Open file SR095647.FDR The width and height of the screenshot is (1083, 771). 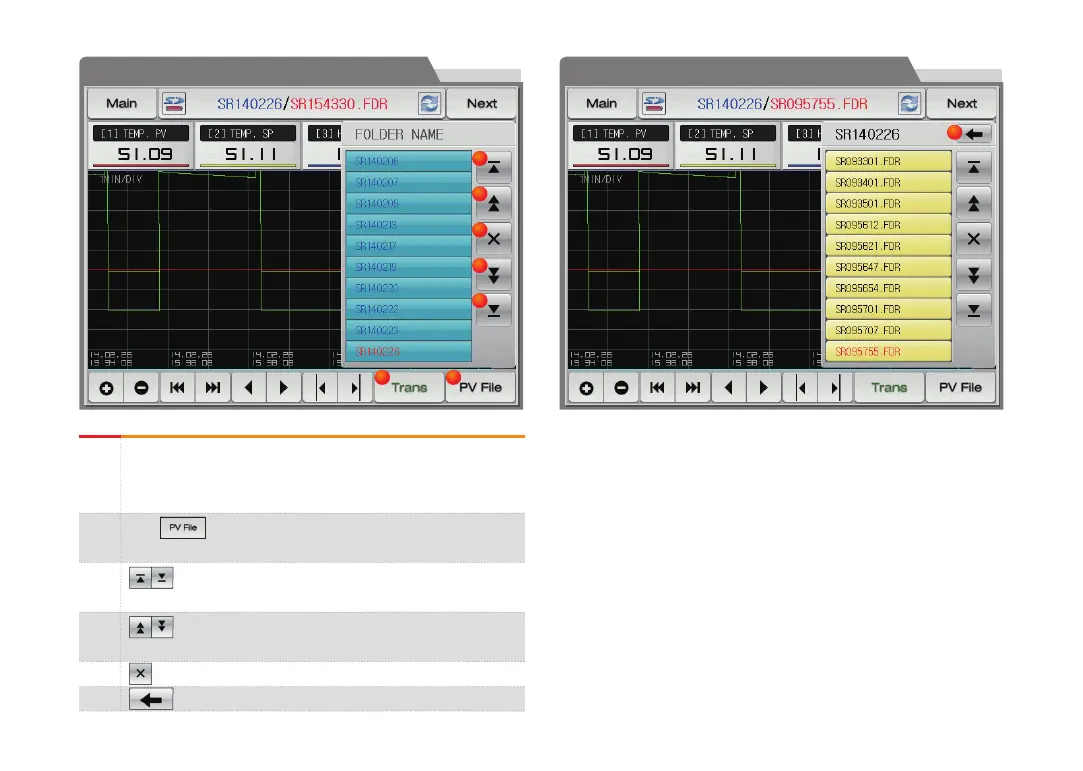tap(888, 267)
